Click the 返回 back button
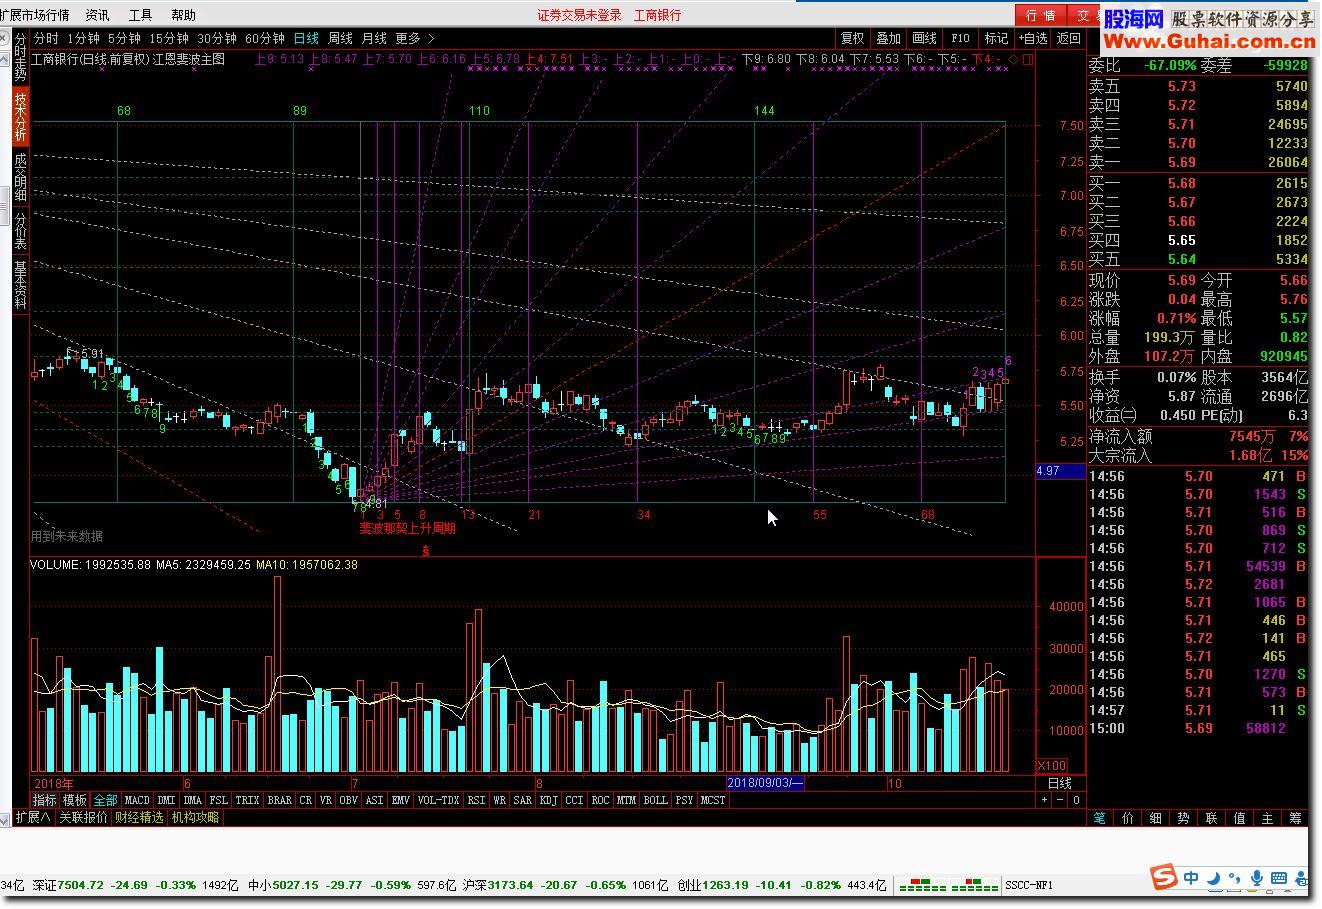 coord(1069,38)
